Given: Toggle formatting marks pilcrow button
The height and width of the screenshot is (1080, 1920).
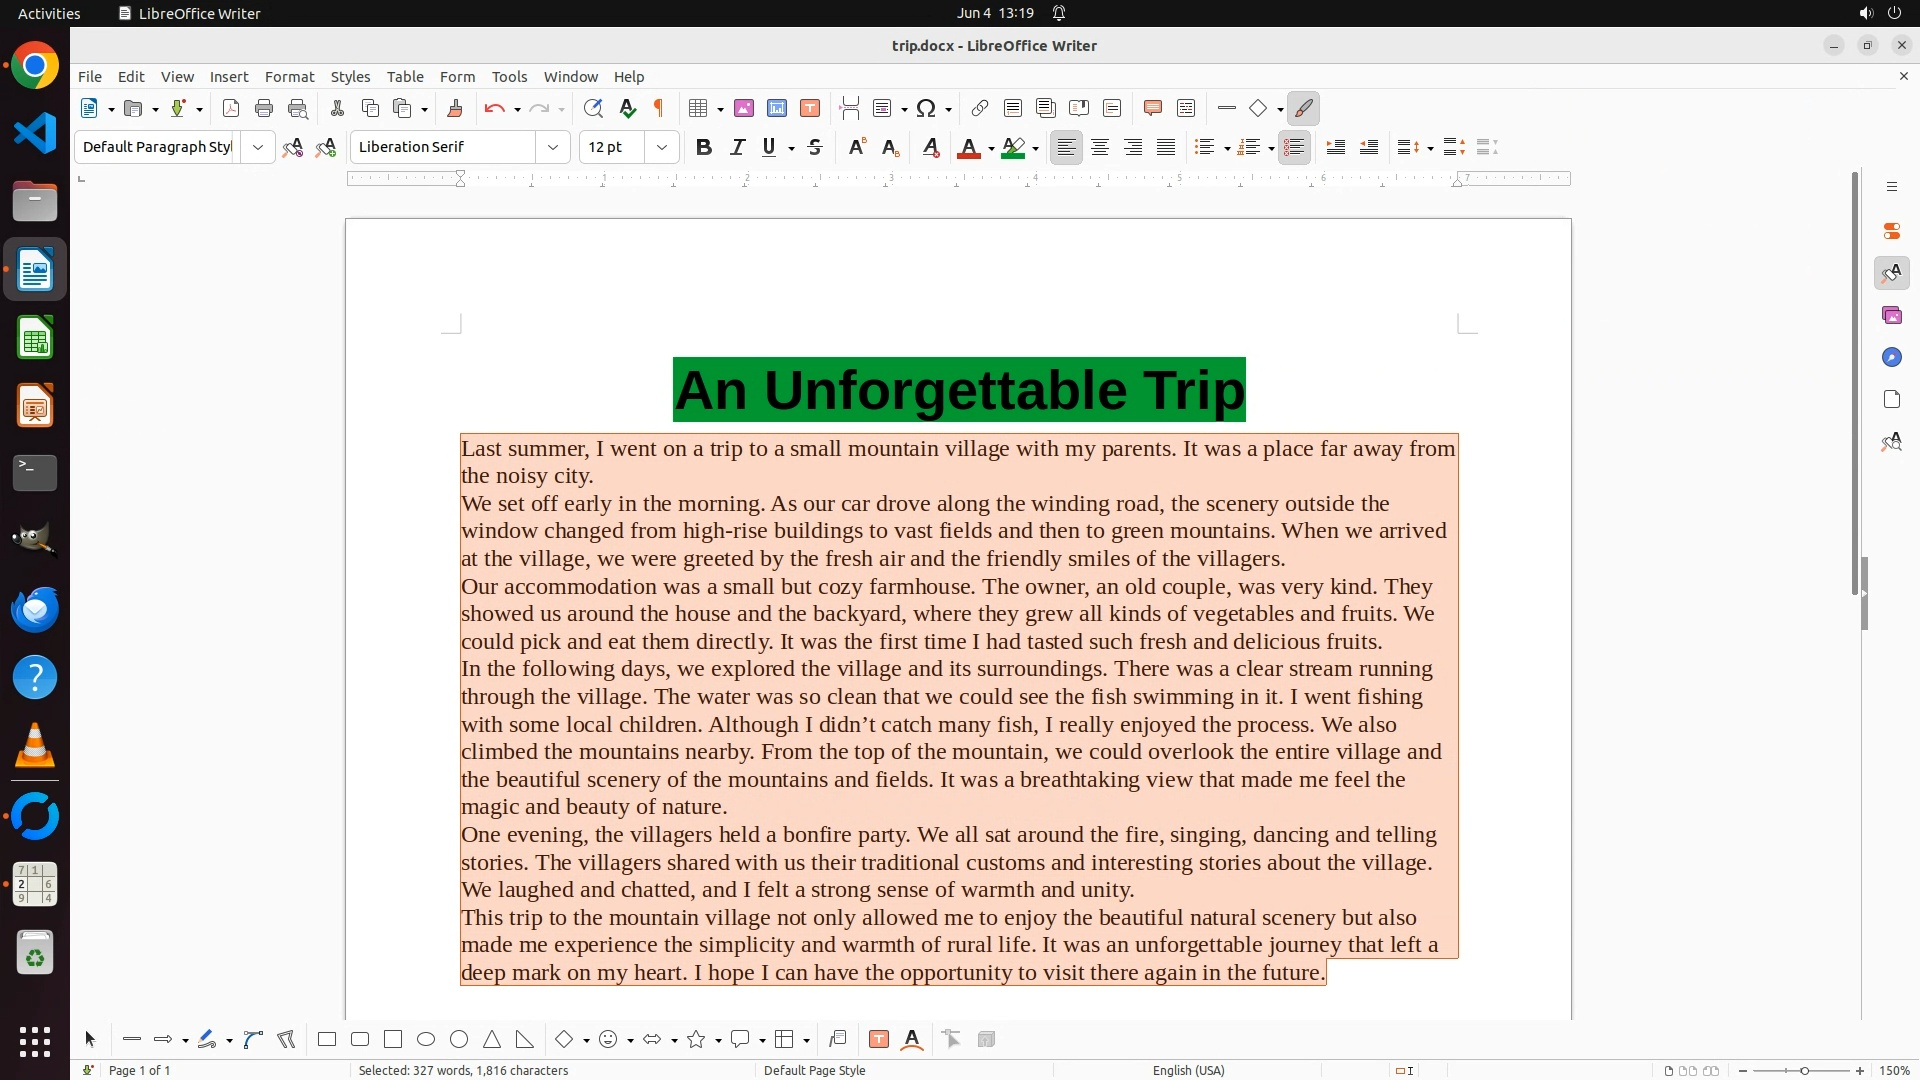Looking at the screenshot, I should [659, 109].
